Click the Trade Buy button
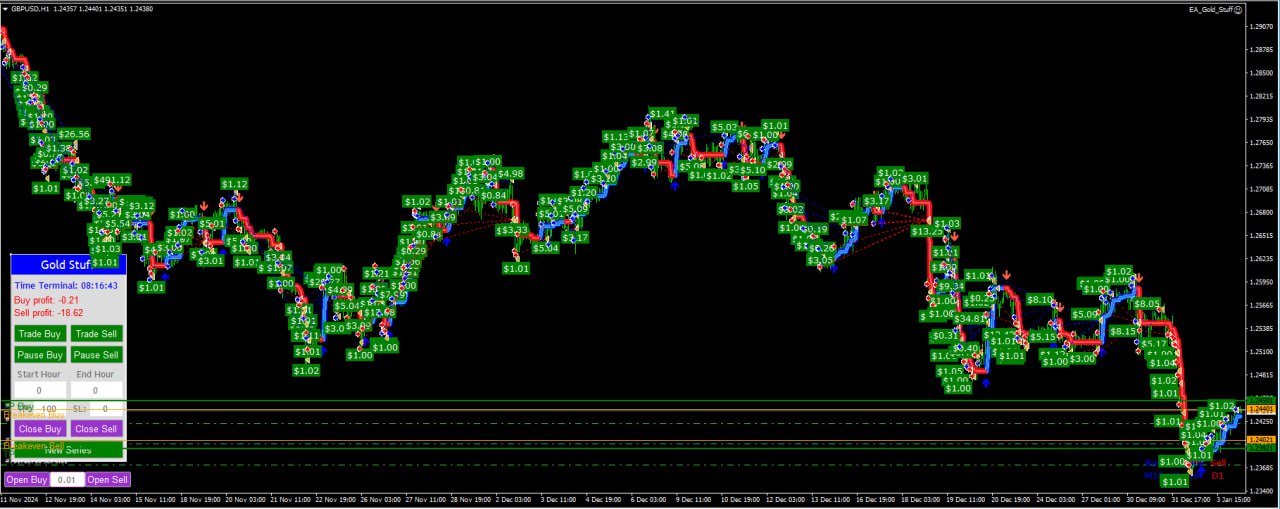Image resolution: width=1280 pixels, height=509 pixels. pyautogui.click(x=40, y=334)
